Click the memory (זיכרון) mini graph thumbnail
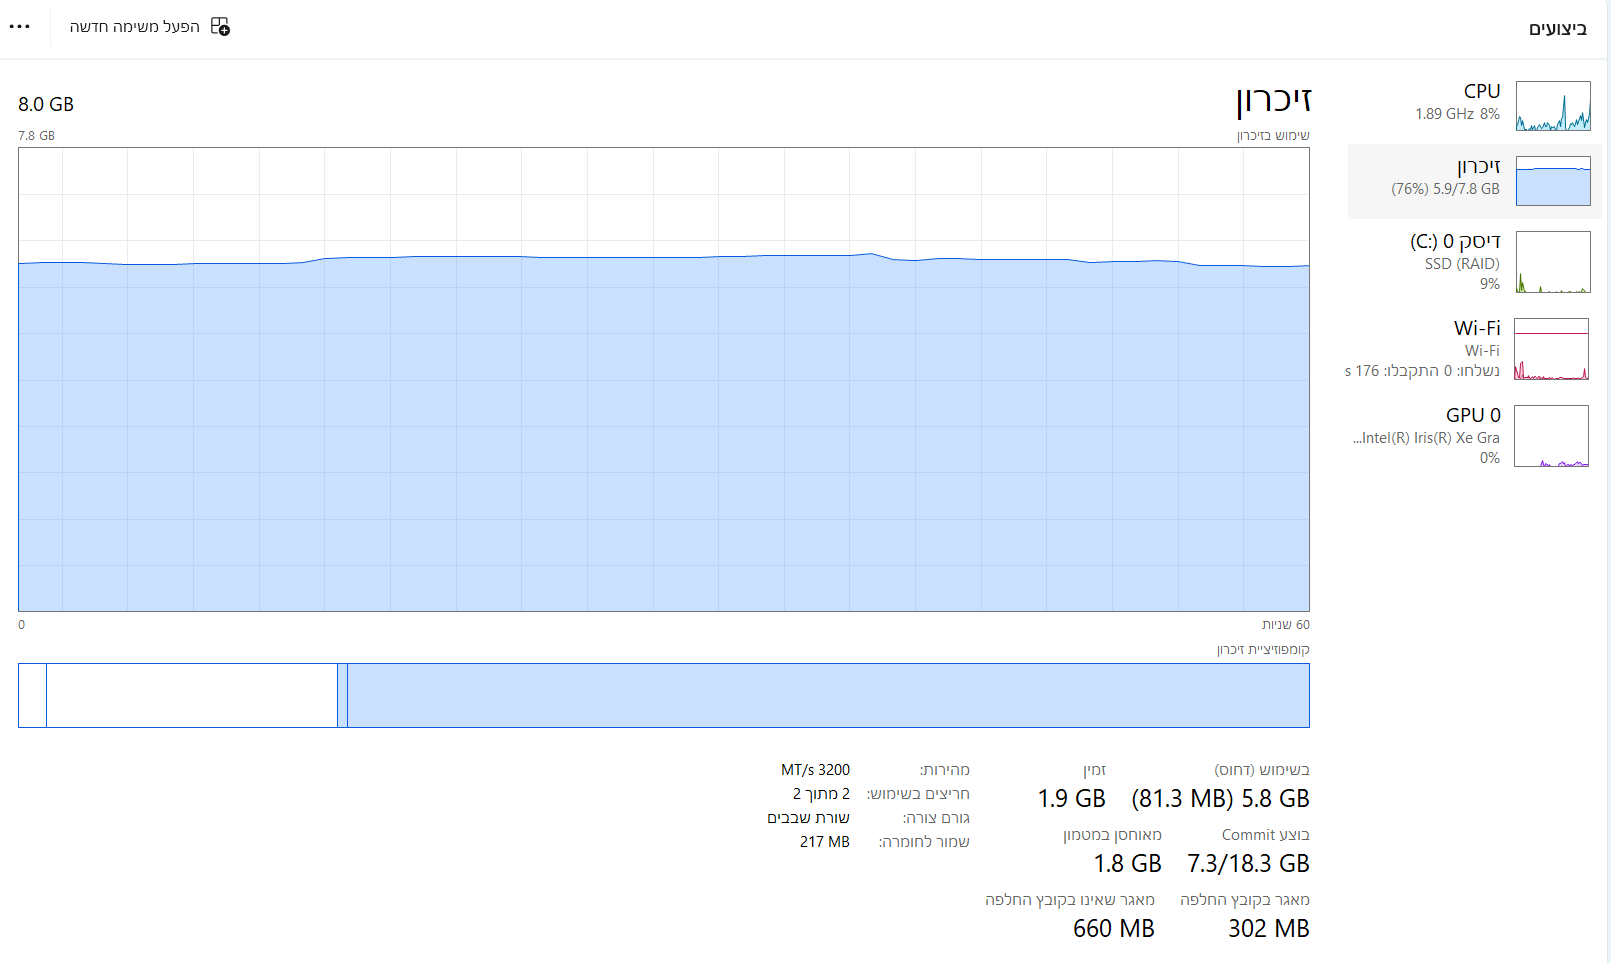Viewport: 1611px width, 963px height. pyautogui.click(x=1552, y=181)
